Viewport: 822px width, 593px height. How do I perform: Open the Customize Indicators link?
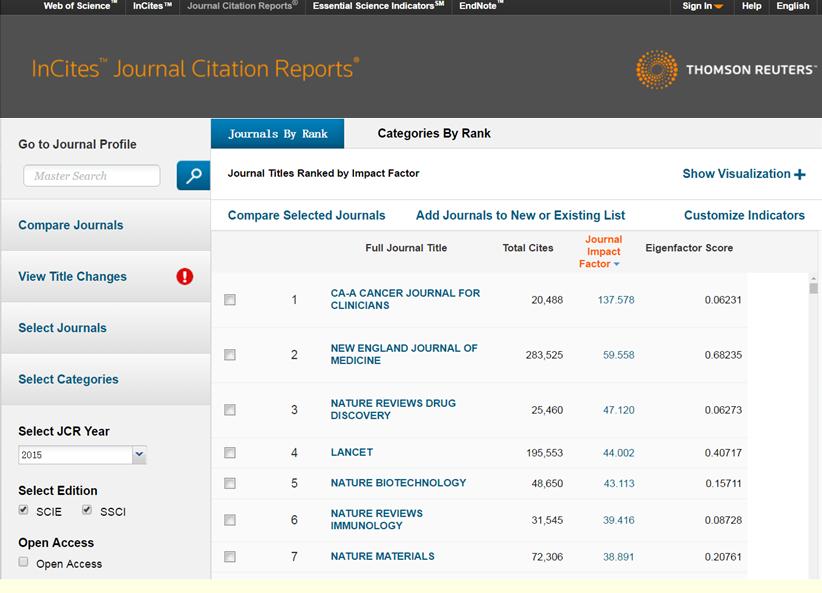click(744, 215)
